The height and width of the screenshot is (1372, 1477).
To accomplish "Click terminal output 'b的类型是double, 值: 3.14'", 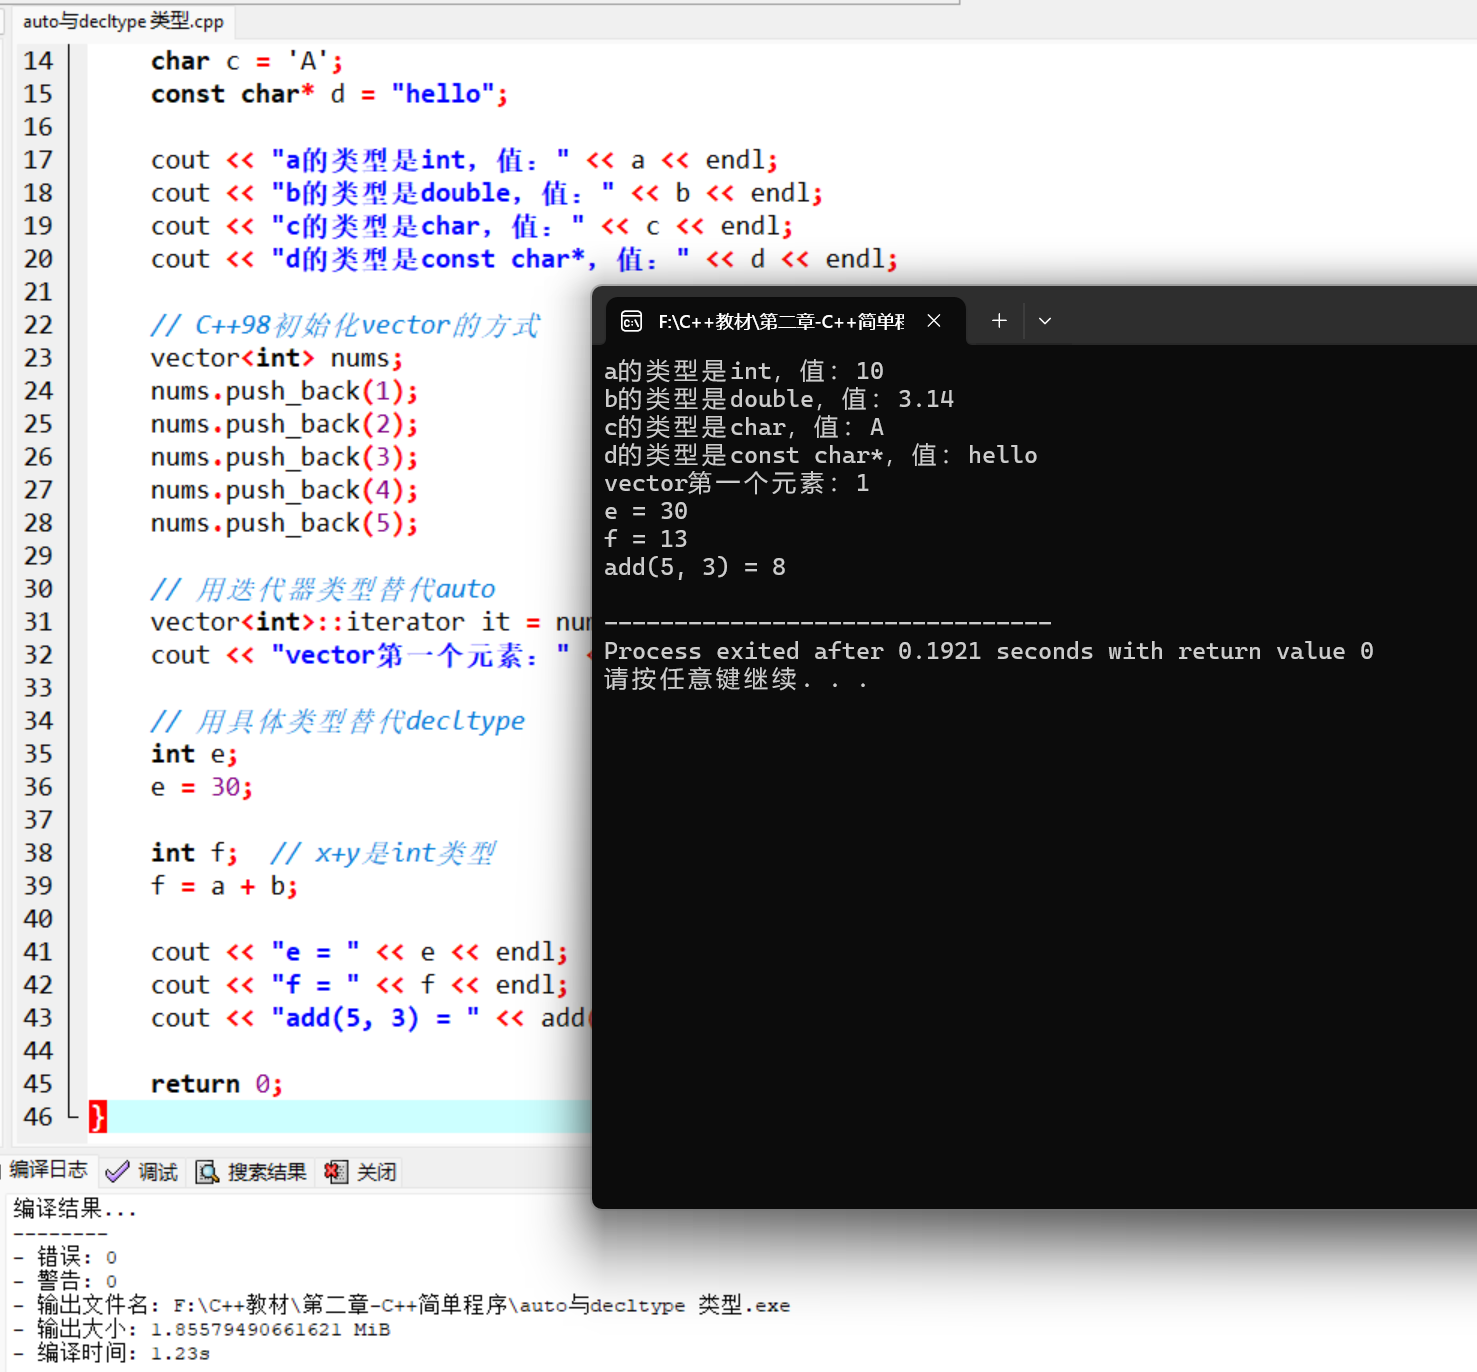I will pos(779,399).
